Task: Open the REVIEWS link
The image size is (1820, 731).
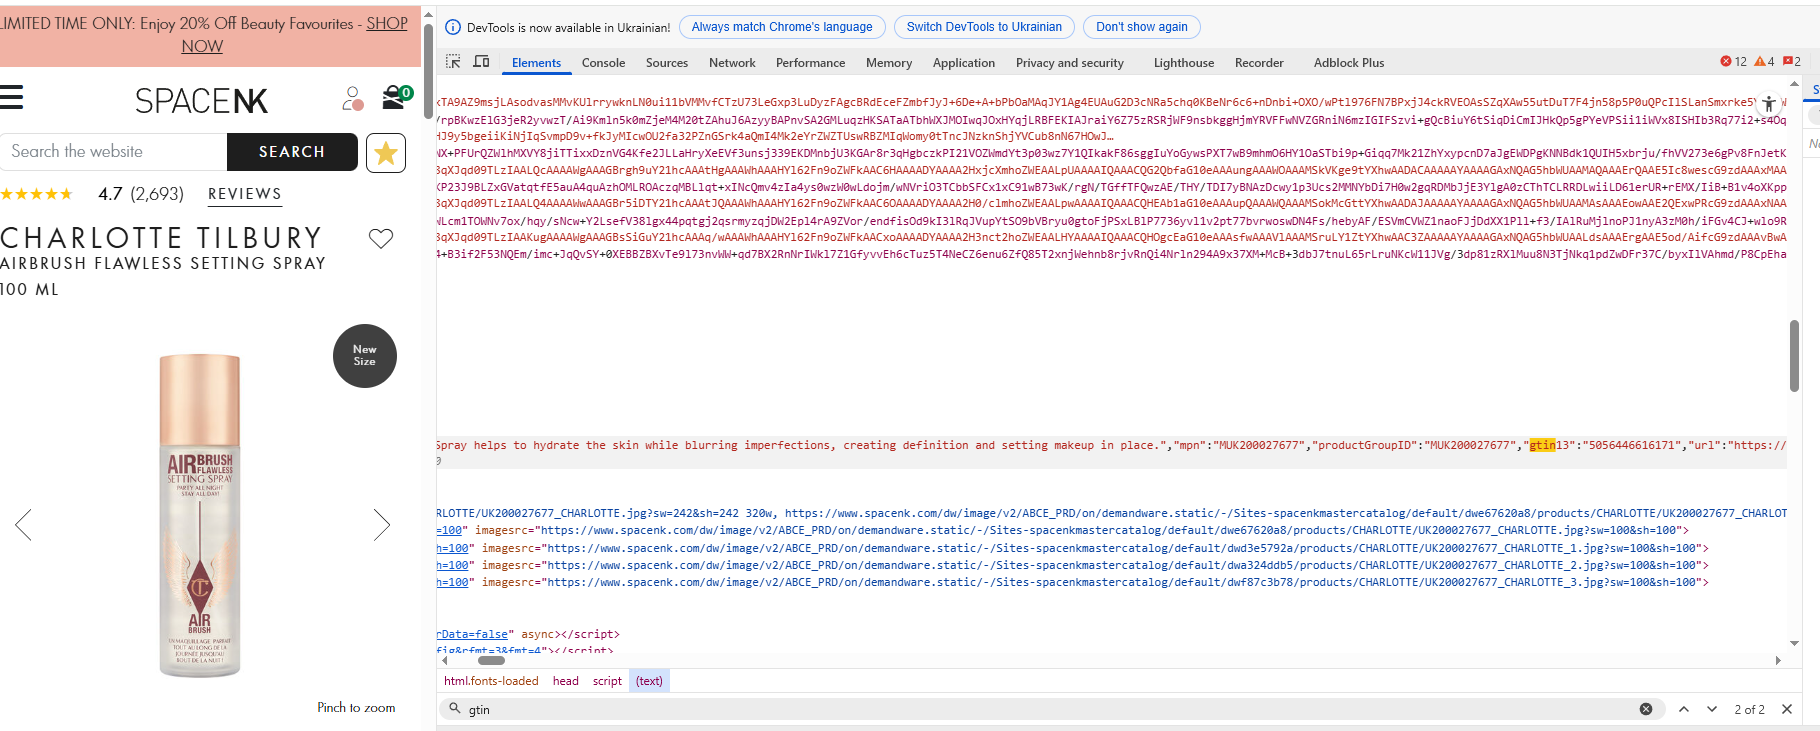Action: [245, 194]
